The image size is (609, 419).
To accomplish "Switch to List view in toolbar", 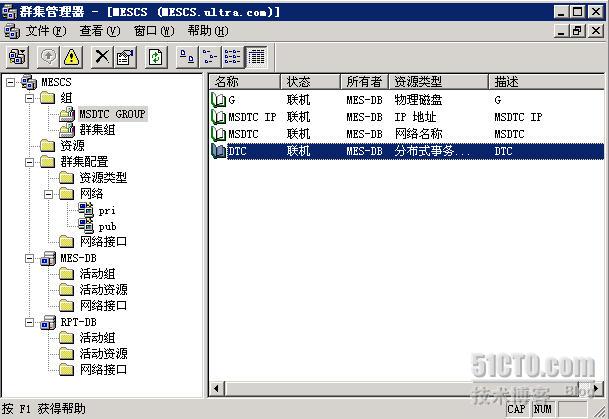I will click(232, 57).
